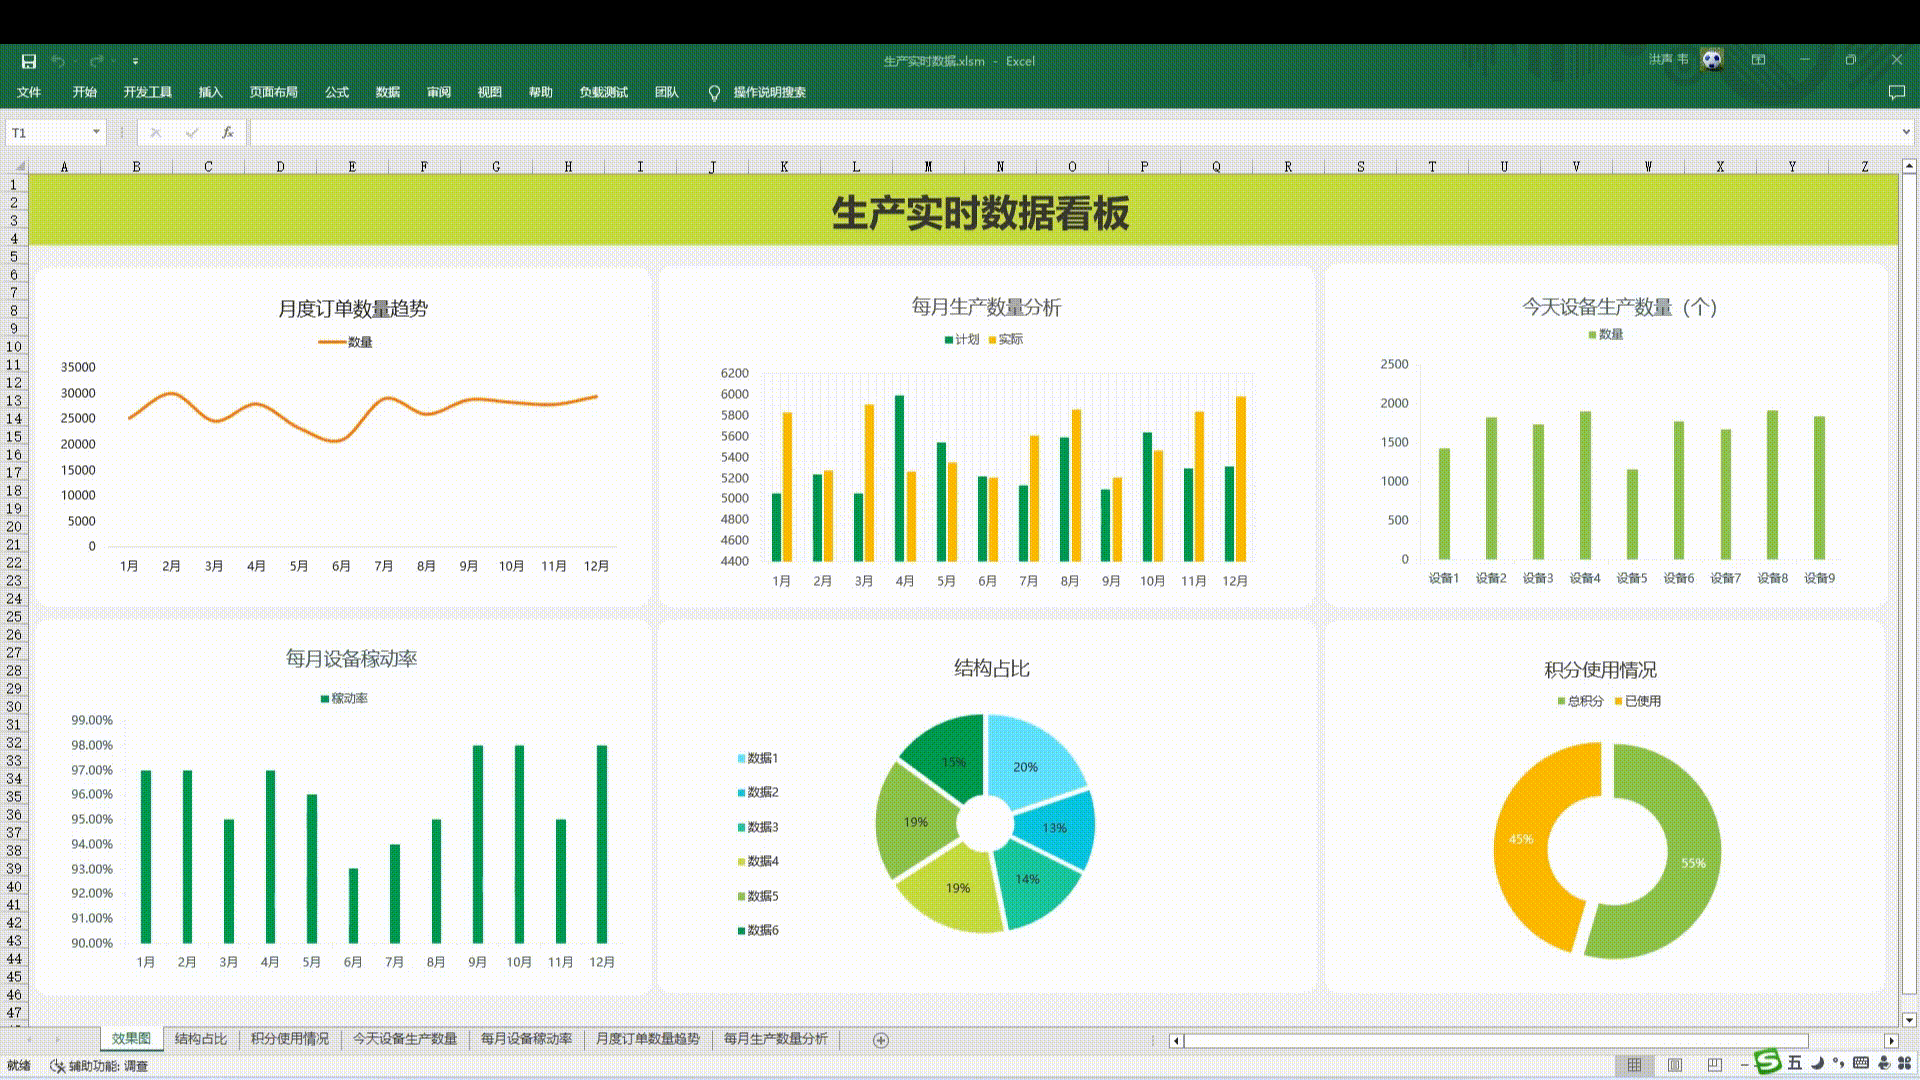
Task: Click the Sogou input method S icon
Action: point(1768,1062)
